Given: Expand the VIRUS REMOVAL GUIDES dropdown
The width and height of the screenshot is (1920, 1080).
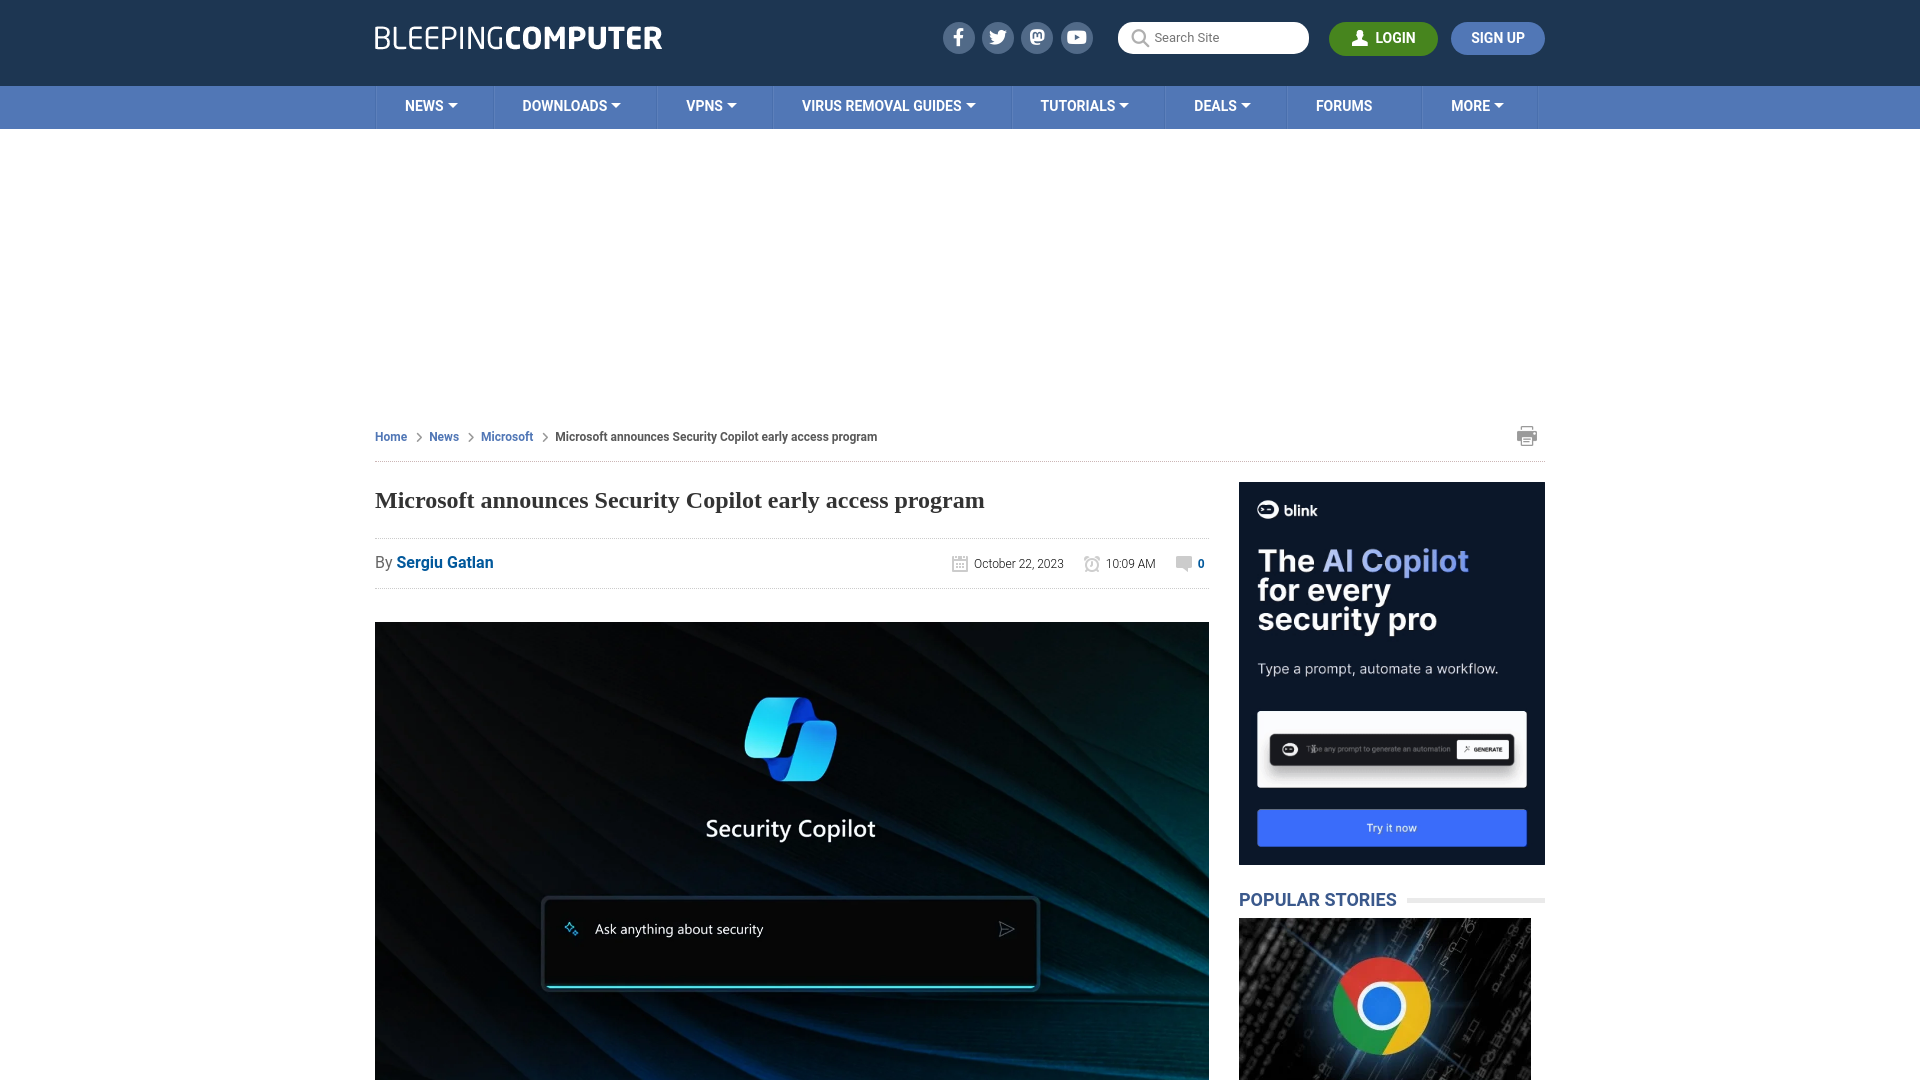Looking at the screenshot, I should [x=889, y=105].
